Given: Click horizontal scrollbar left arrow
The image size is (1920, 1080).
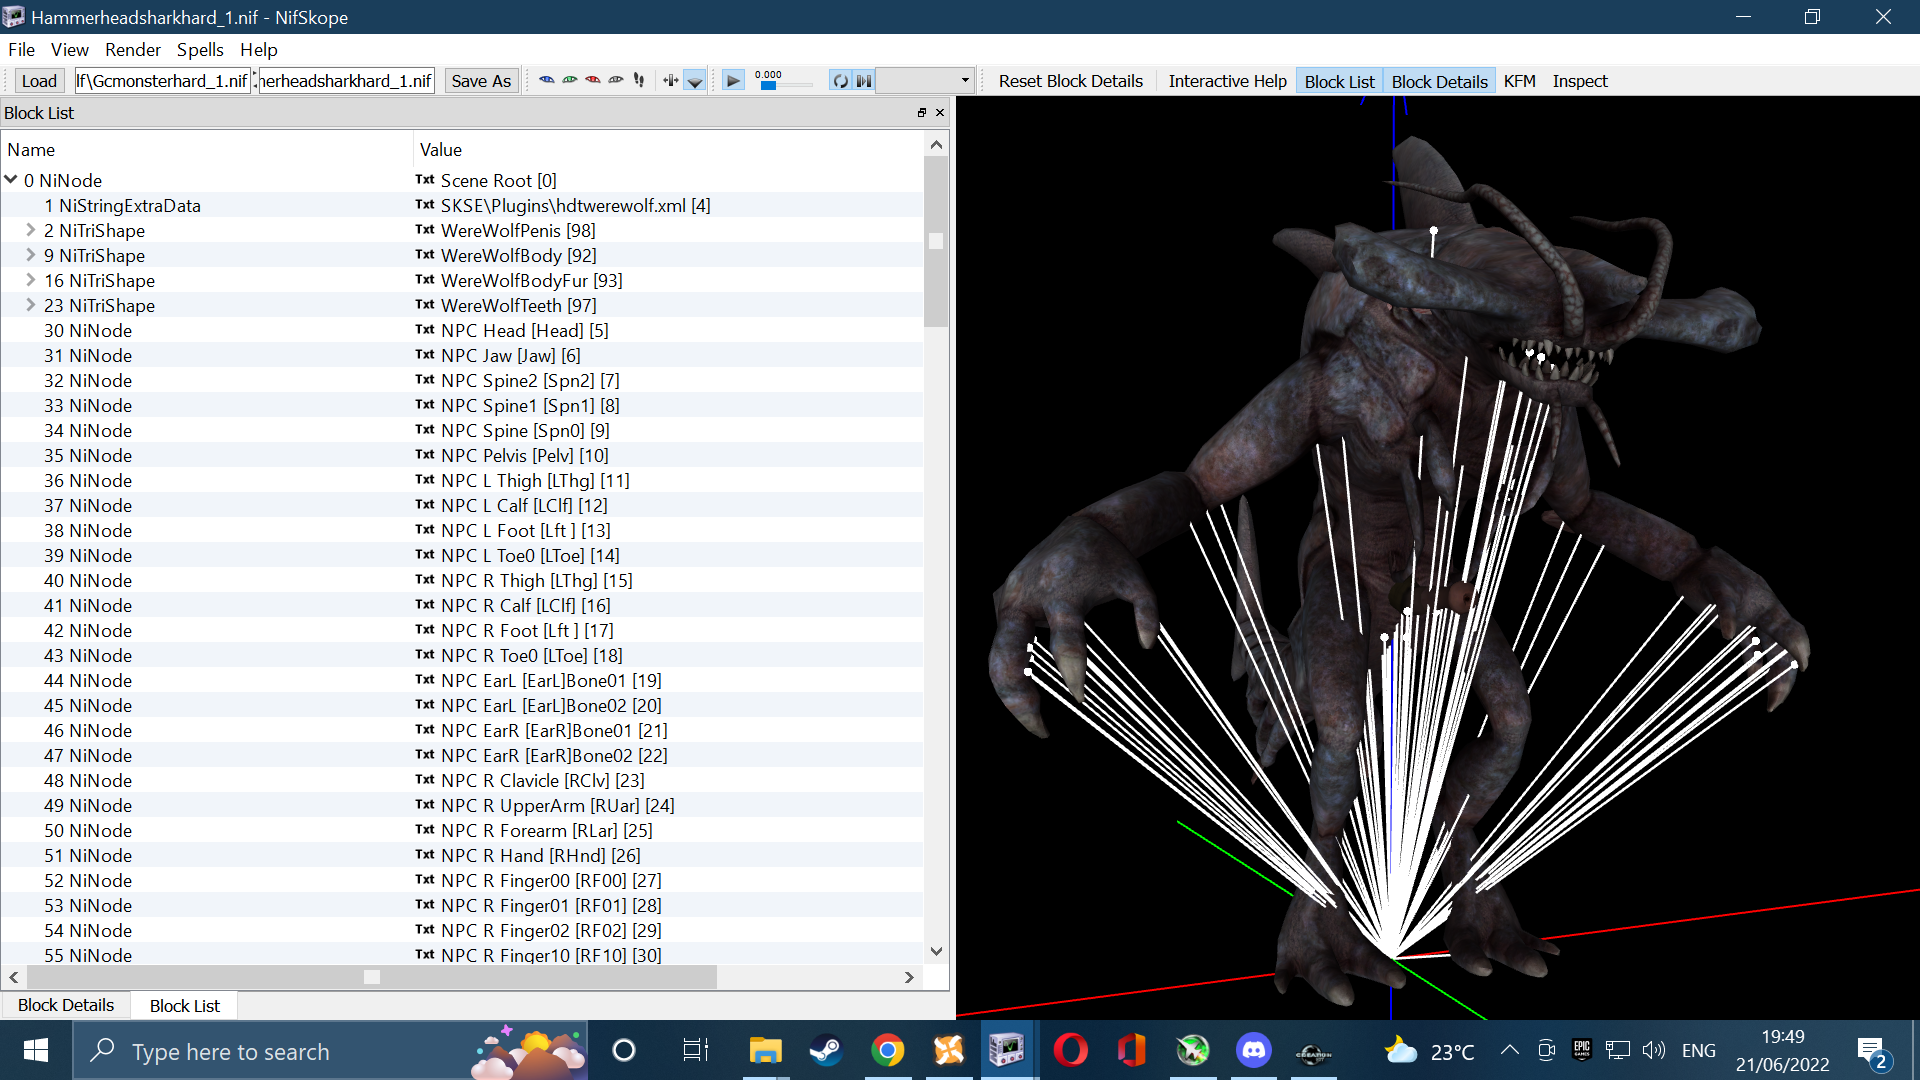Looking at the screenshot, I should pos(14,977).
